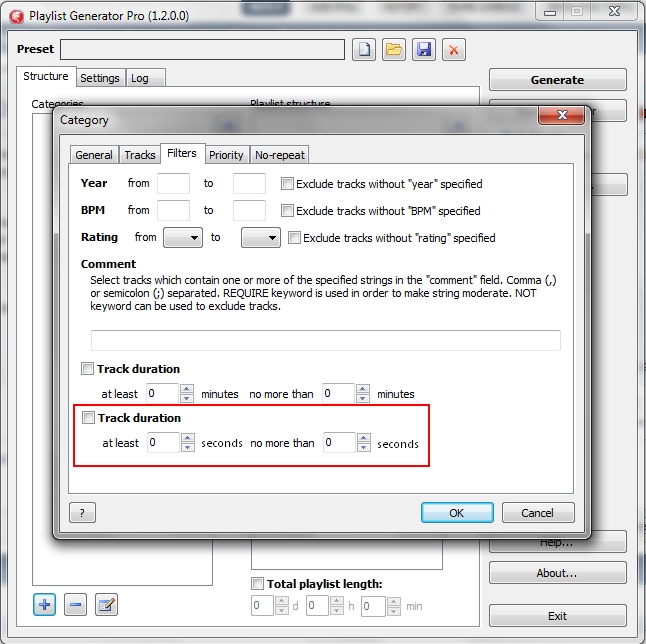Viewport: 646px width, 644px height.
Task: Toggle Exclude tracks without "rating" specified
Action: [x=294, y=237]
